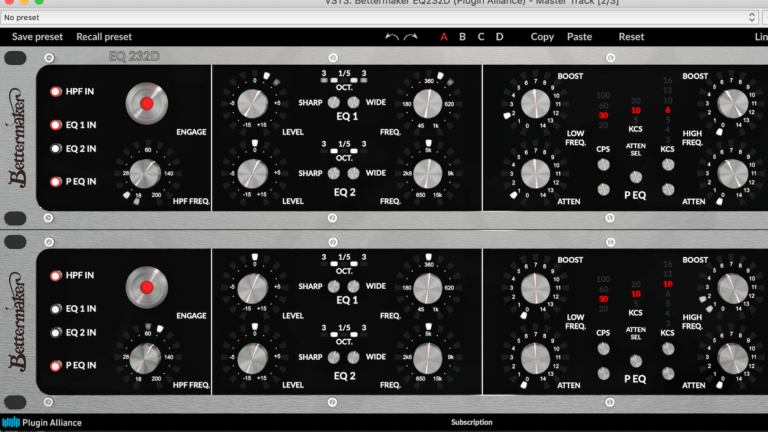Screen dimensions: 768x432
Task: Click bottom unit EQ 1 FREQ knob
Action: tap(428, 288)
